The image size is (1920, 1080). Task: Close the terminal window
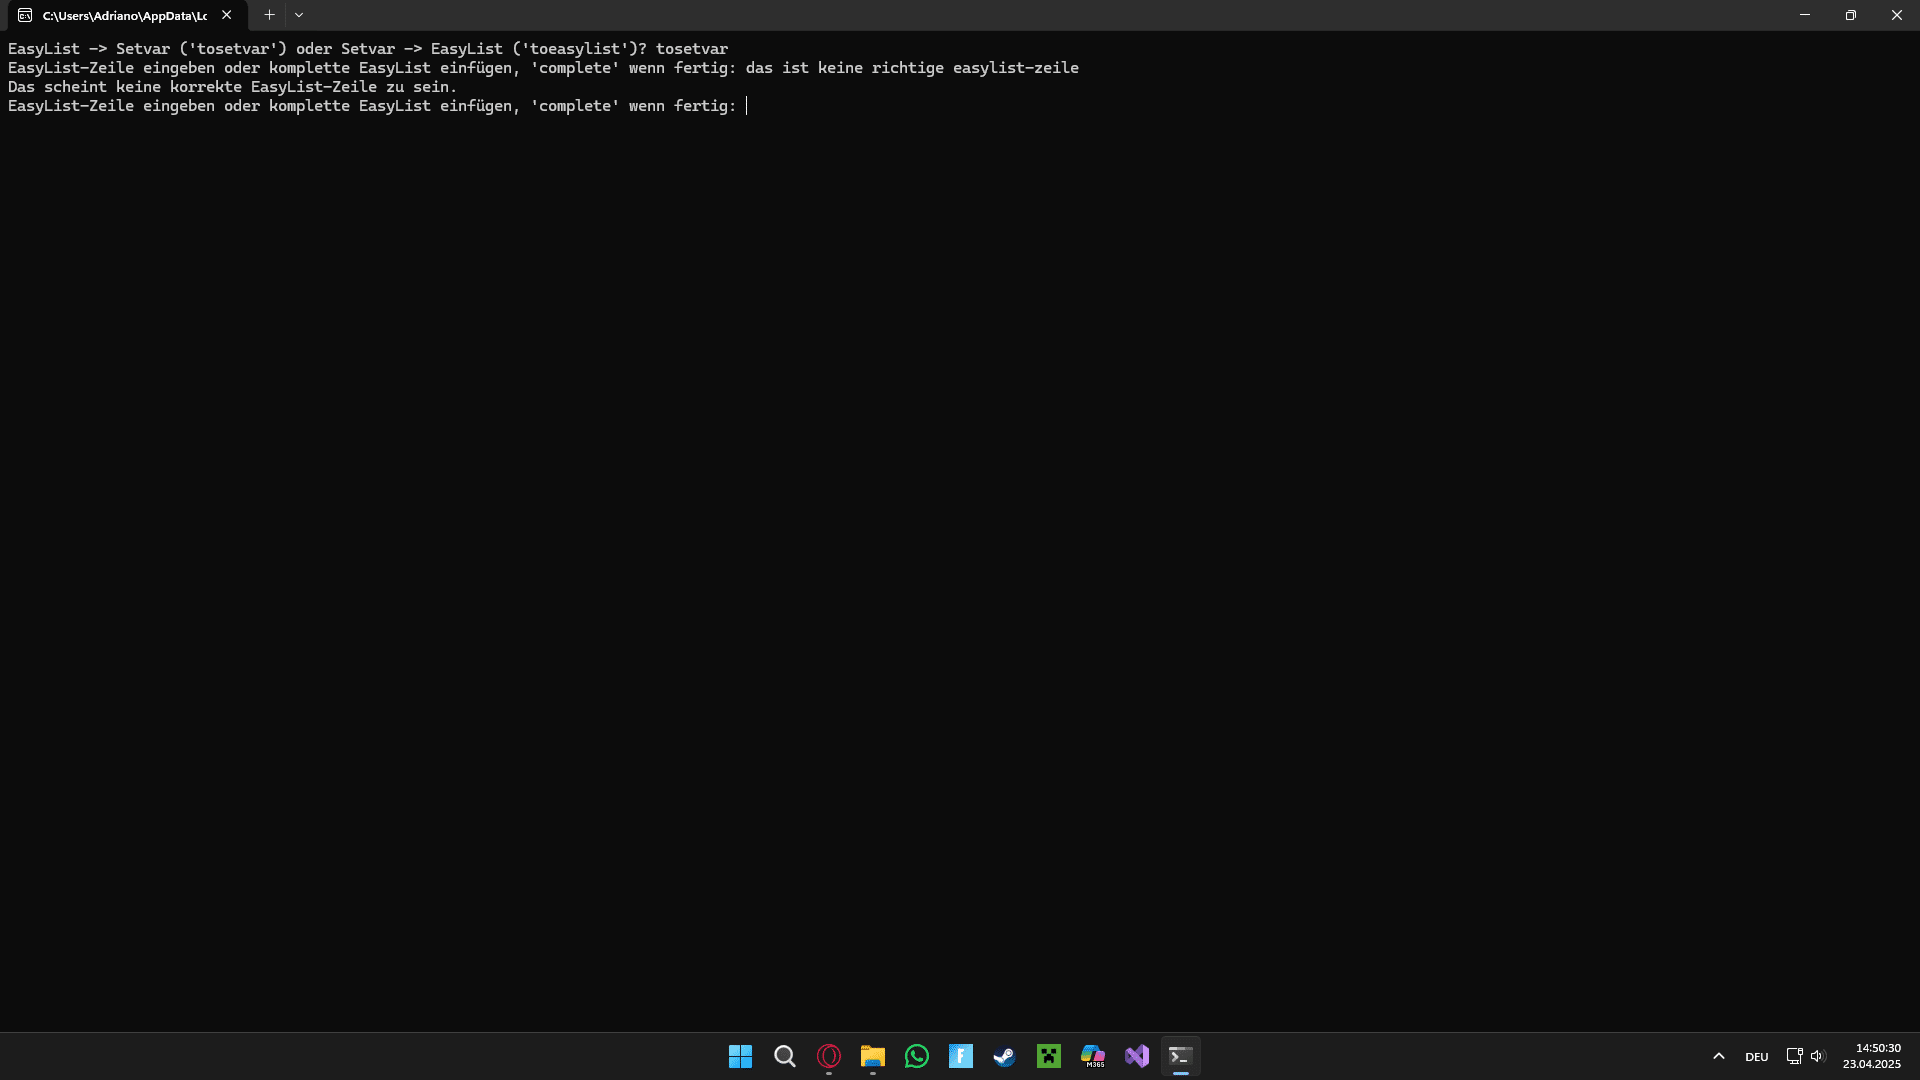click(1897, 15)
